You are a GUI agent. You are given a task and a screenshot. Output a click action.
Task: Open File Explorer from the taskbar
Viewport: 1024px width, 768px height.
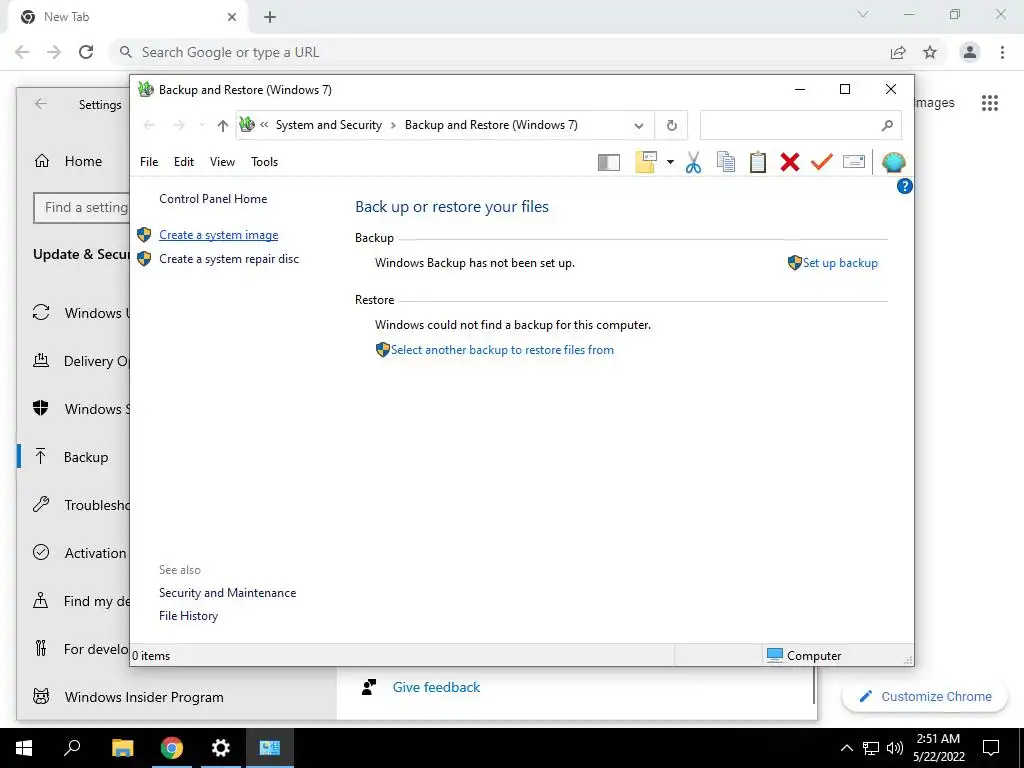tap(122, 748)
